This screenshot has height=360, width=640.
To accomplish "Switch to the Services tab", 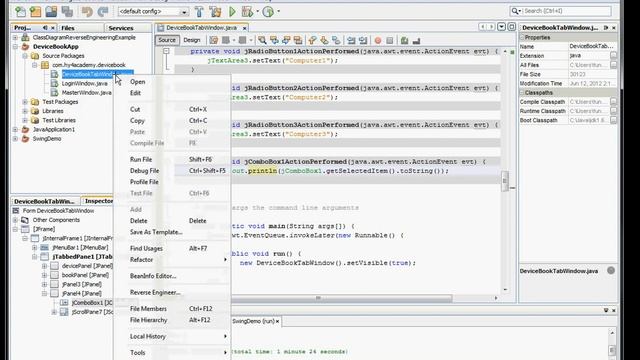I will coord(121,28).
